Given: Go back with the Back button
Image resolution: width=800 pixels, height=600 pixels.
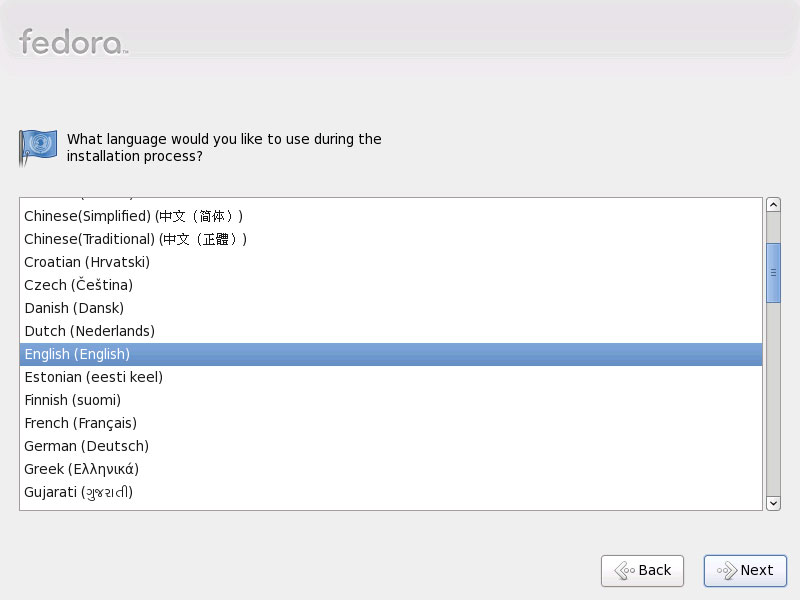Looking at the screenshot, I should (642, 570).
